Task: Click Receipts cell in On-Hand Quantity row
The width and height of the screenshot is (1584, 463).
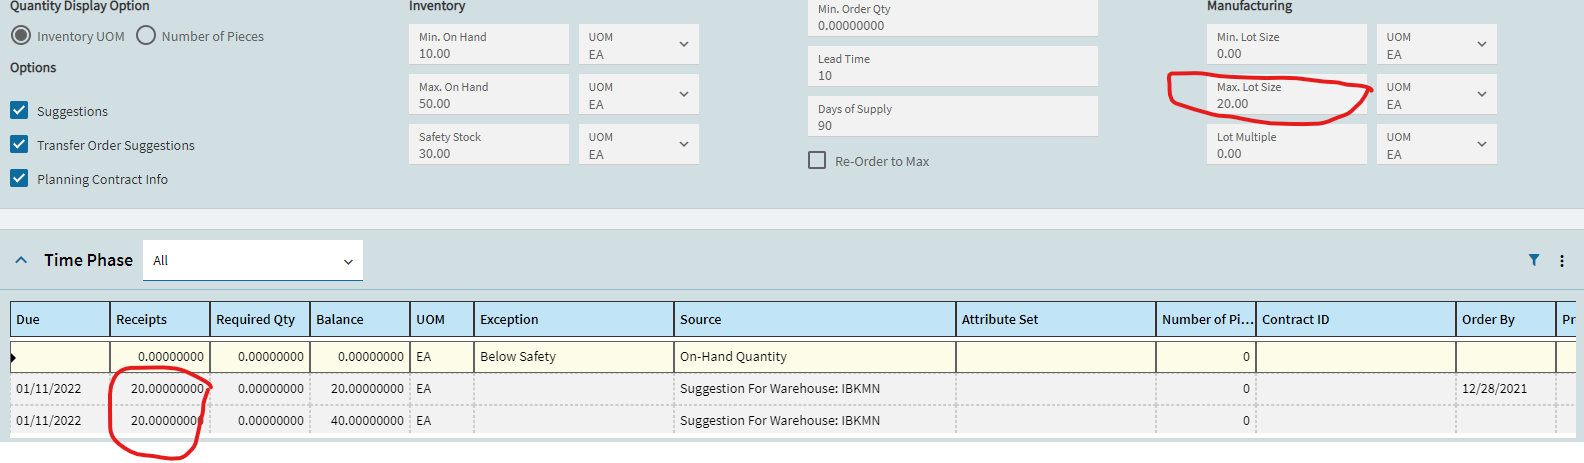Action: pos(160,356)
